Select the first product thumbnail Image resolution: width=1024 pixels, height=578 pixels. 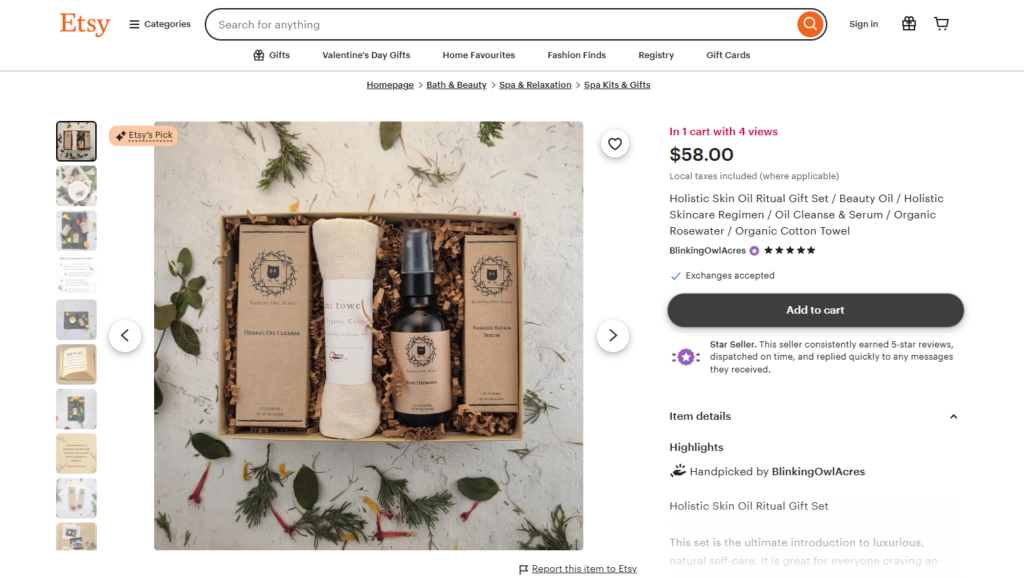point(77,142)
